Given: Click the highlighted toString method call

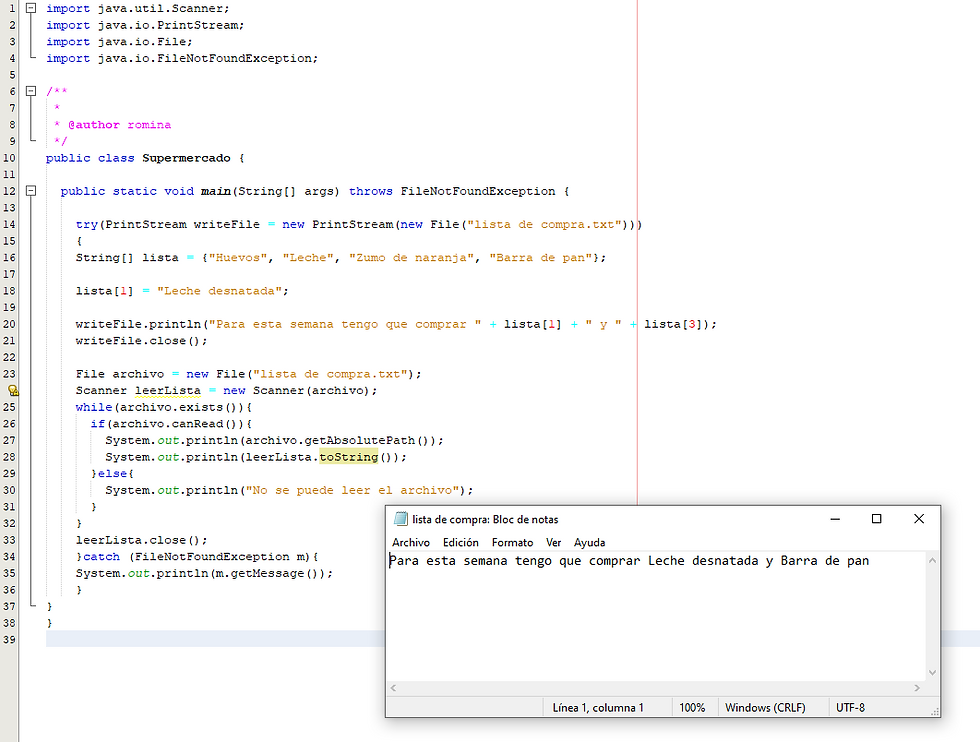Looking at the screenshot, I should (349, 457).
